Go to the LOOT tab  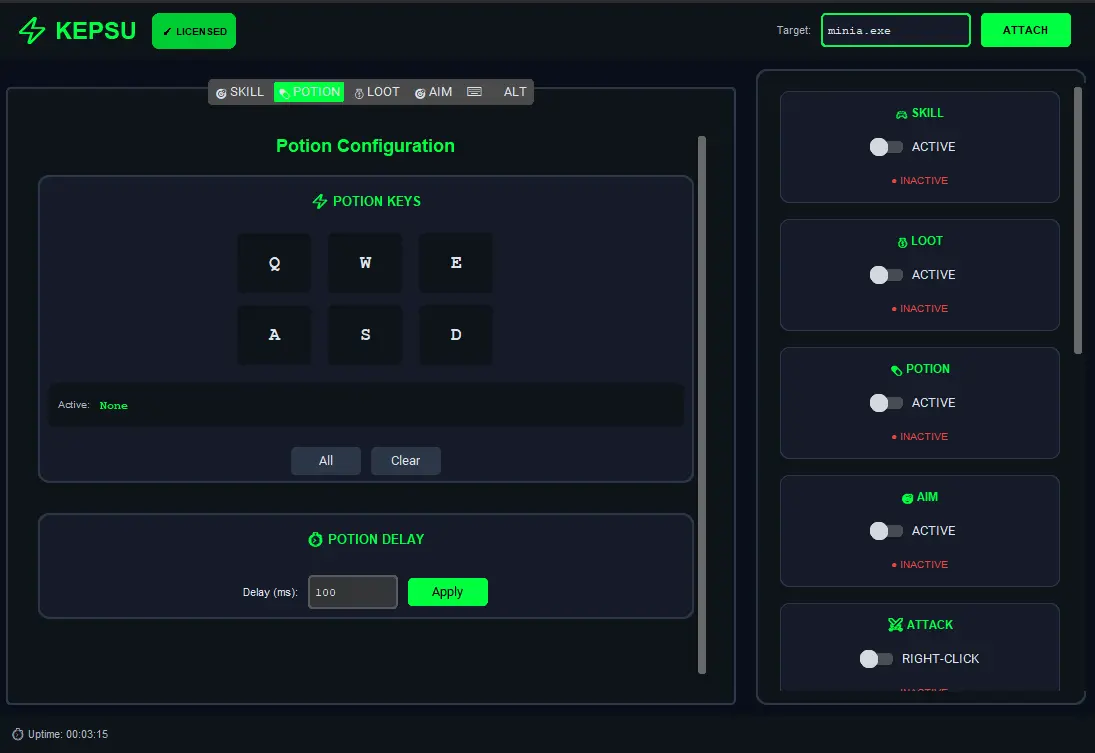coord(377,92)
